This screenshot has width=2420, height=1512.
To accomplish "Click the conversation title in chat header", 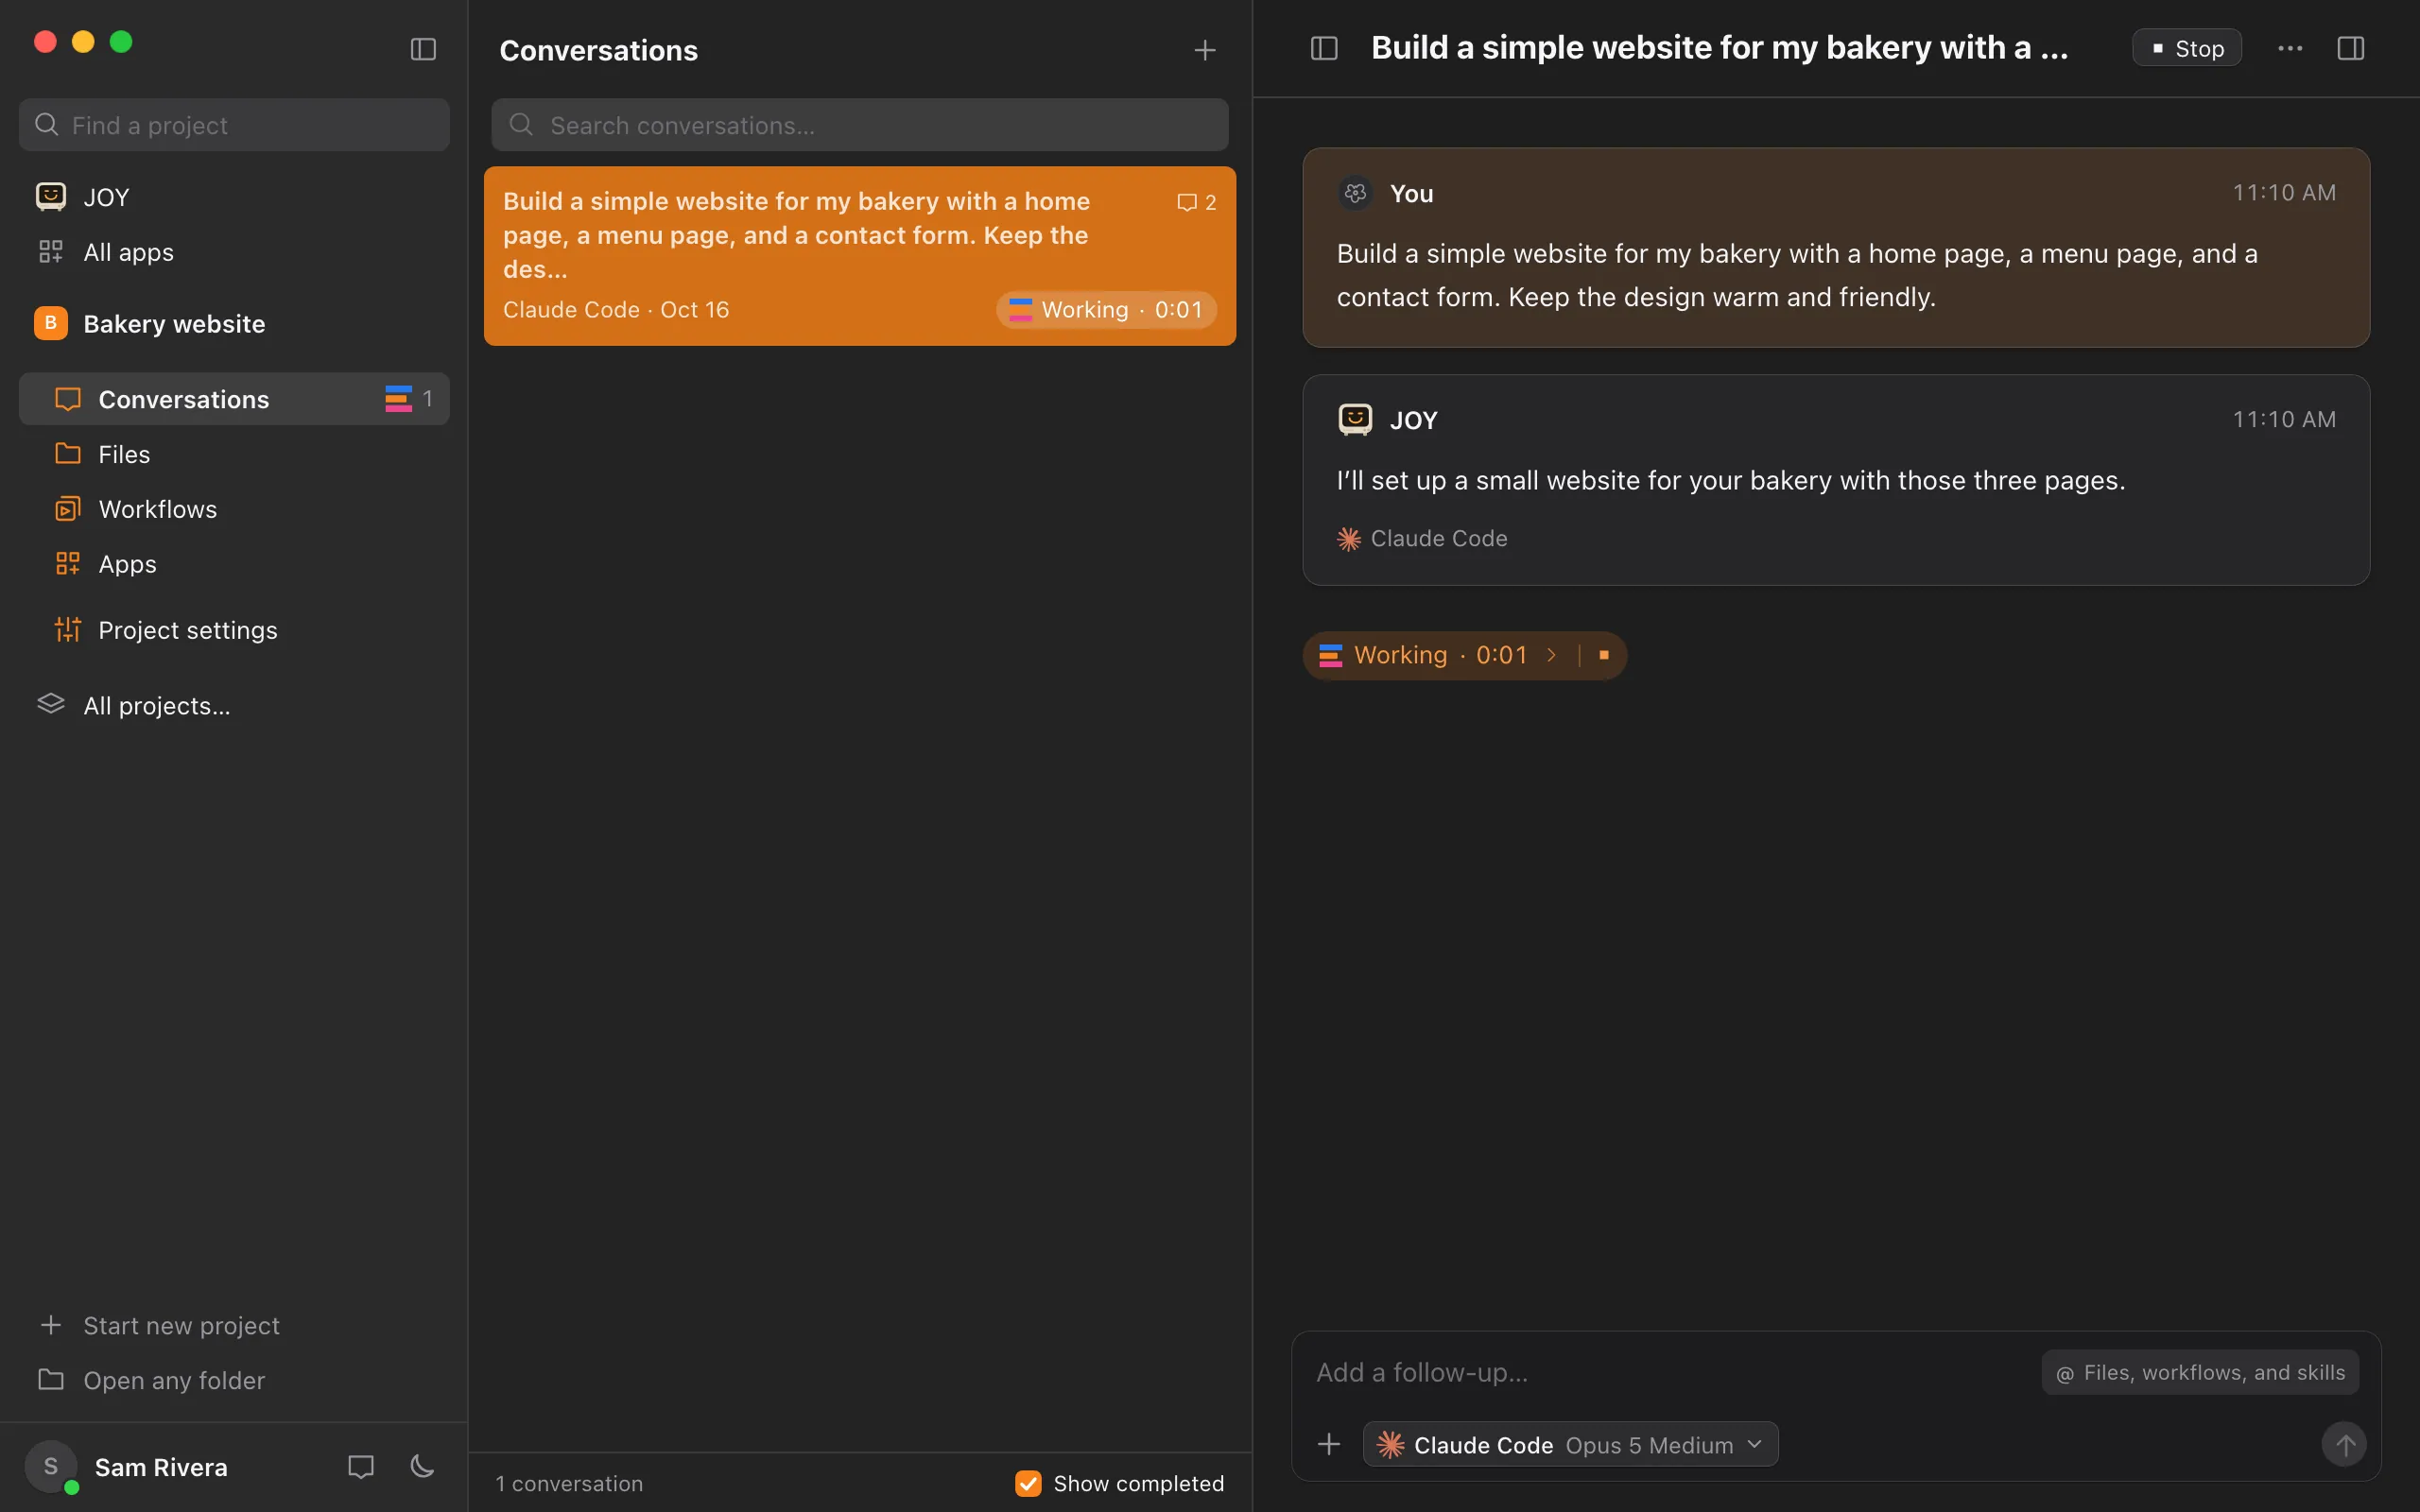I will [1719, 48].
